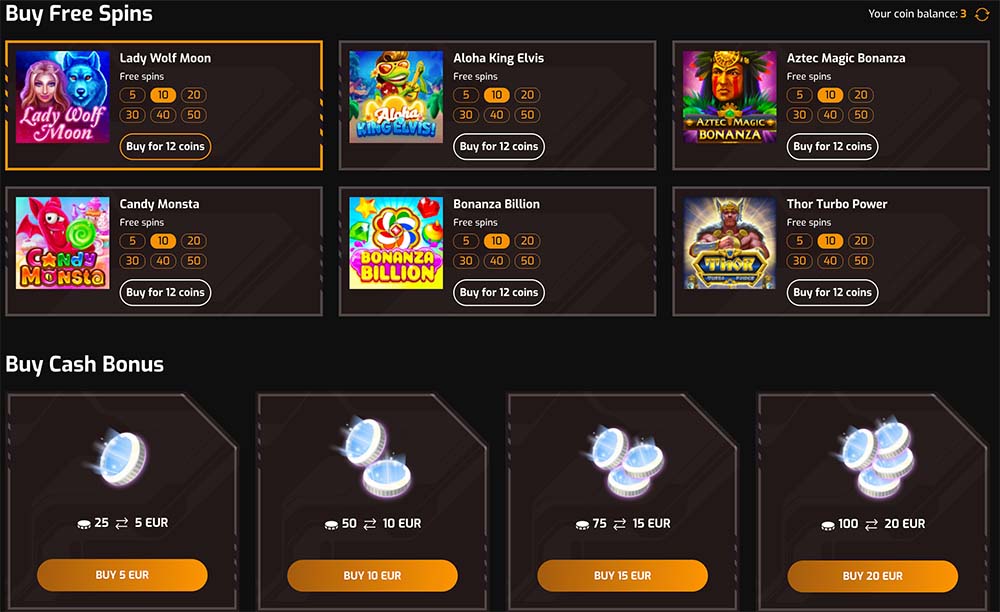
Task: Click the coin balance refresh icon
Action: 982,14
